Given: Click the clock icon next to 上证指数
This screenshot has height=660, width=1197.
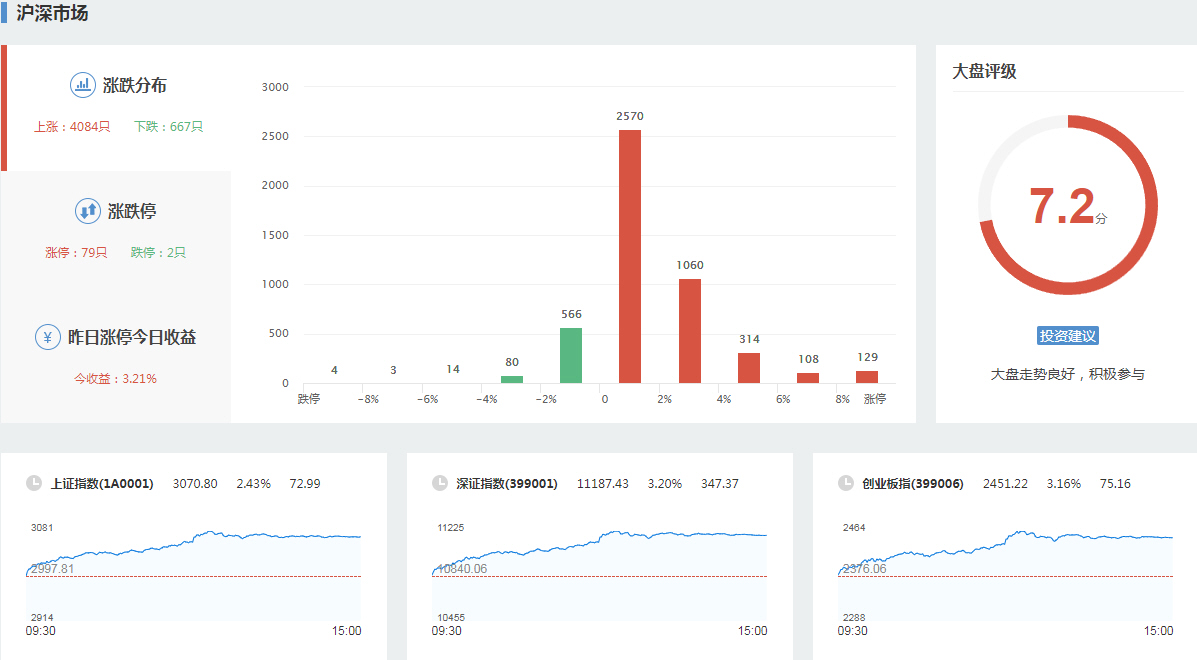Looking at the screenshot, I should [34, 484].
